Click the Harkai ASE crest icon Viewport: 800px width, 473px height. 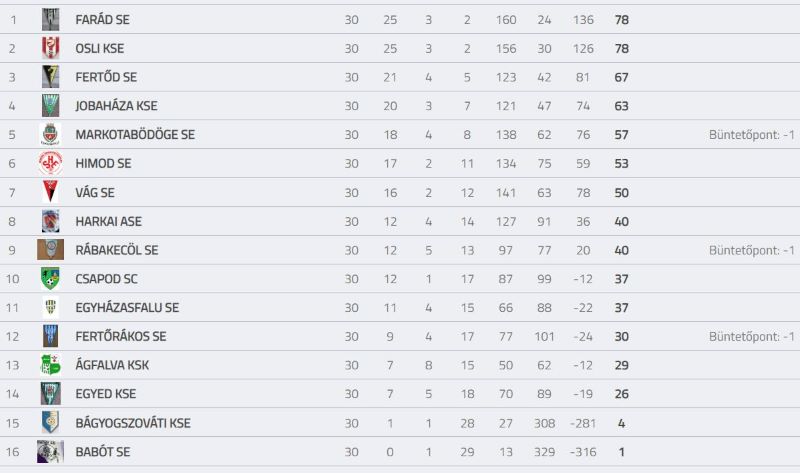click(50, 221)
